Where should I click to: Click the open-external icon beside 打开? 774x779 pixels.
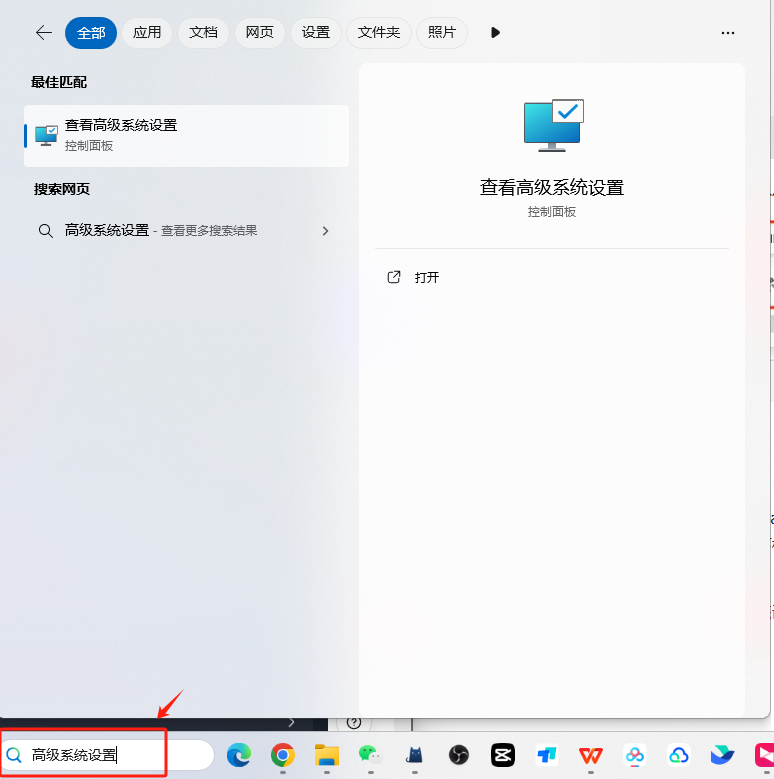coord(394,277)
